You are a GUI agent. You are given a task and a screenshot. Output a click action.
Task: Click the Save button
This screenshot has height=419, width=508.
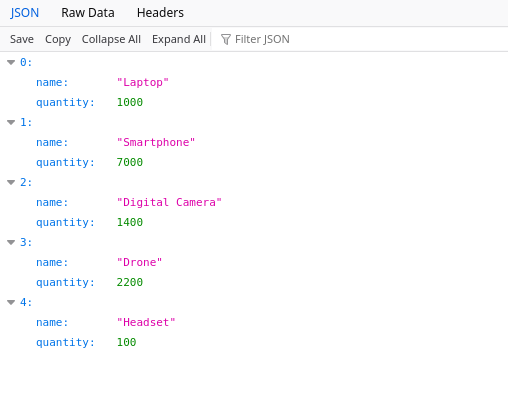[x=22, y=39]
